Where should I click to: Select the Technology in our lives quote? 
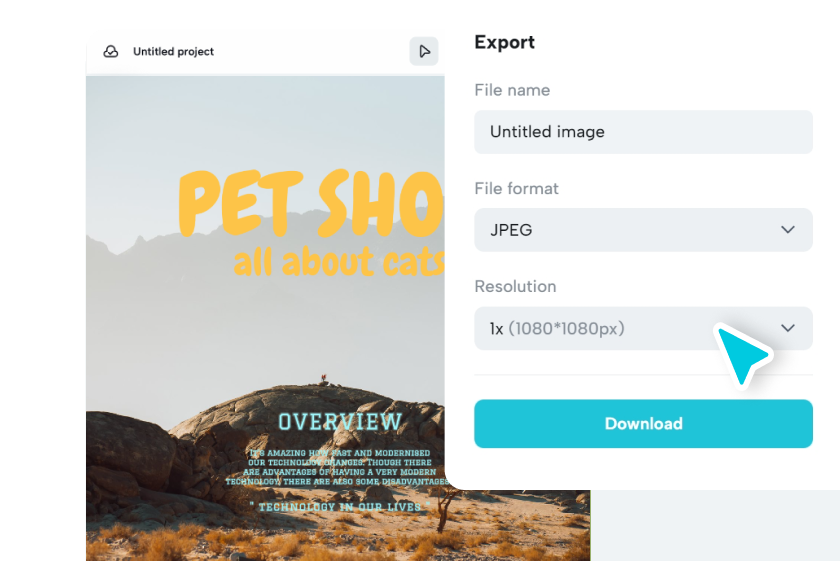340,506
